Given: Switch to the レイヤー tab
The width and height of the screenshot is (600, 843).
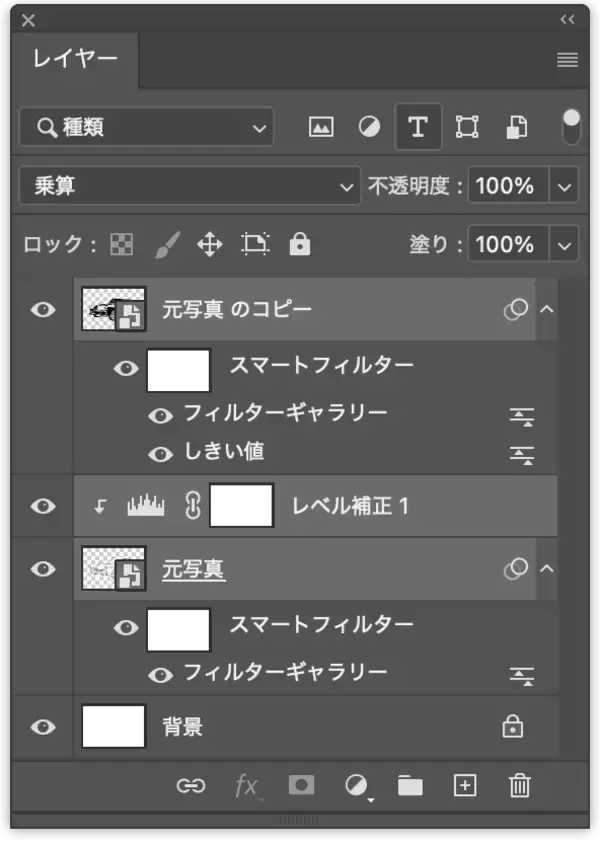Looking at the screenshot, I should coord(75,58).
